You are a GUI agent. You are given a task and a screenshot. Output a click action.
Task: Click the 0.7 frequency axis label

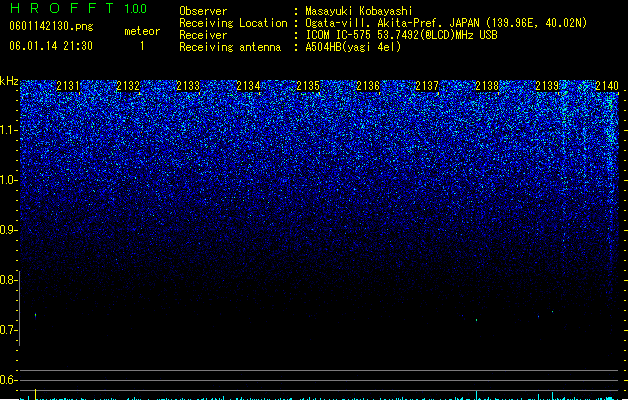8,330
